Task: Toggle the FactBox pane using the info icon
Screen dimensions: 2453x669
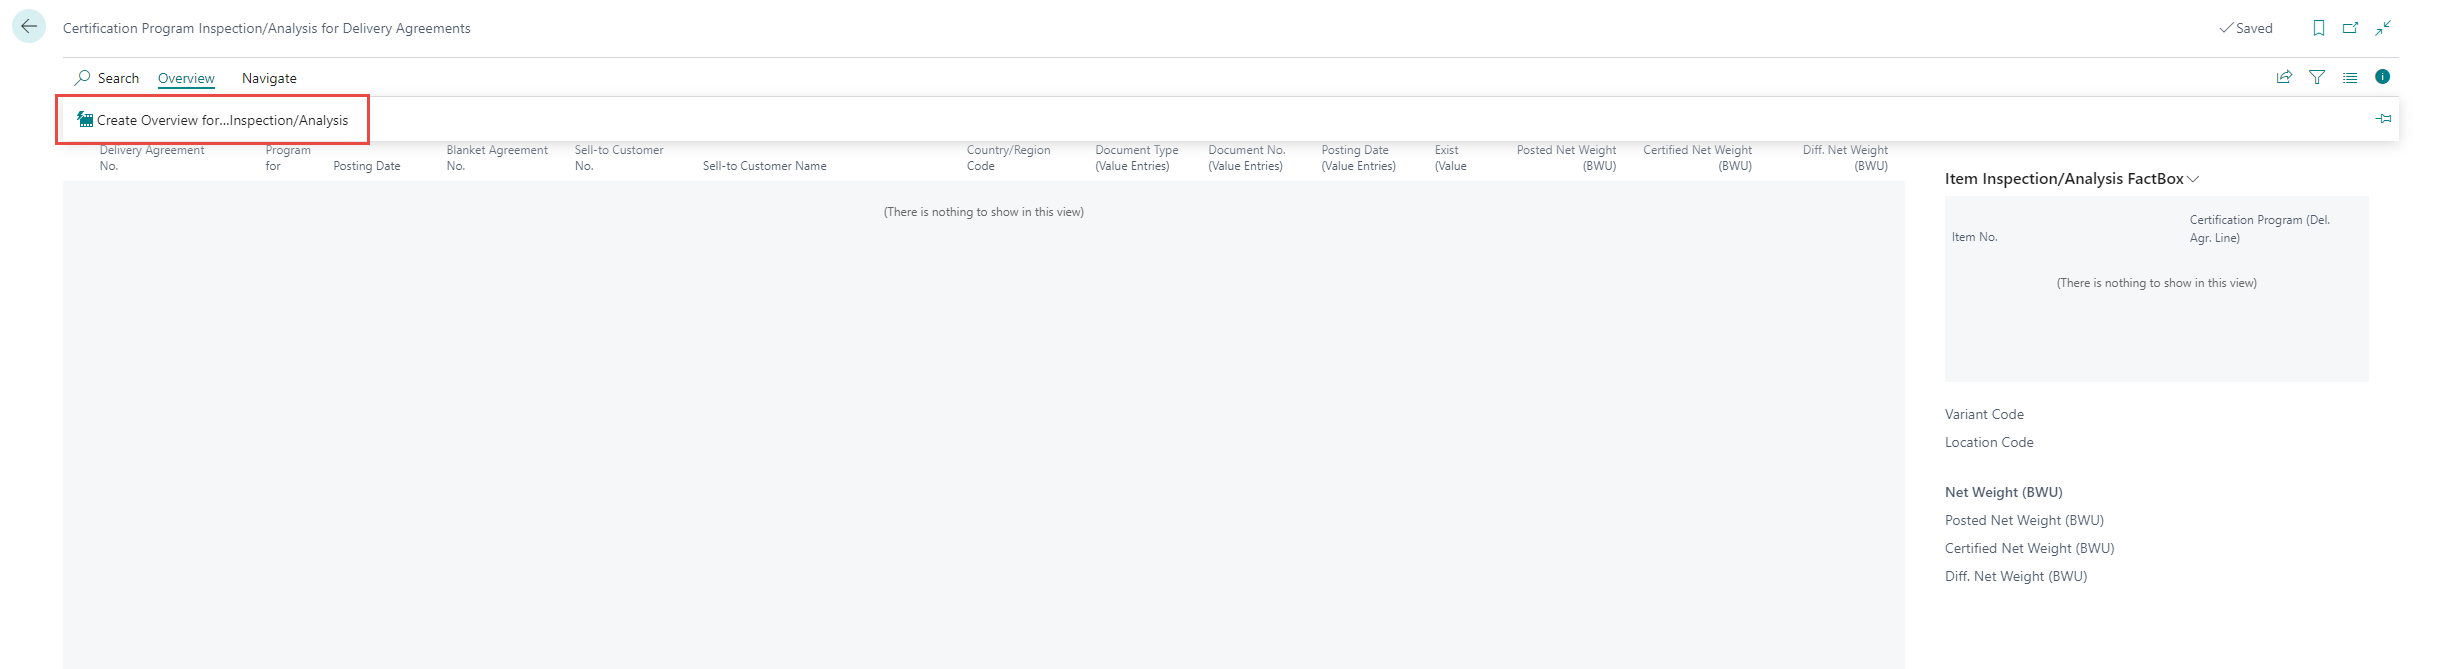Action: point(2382,77)
